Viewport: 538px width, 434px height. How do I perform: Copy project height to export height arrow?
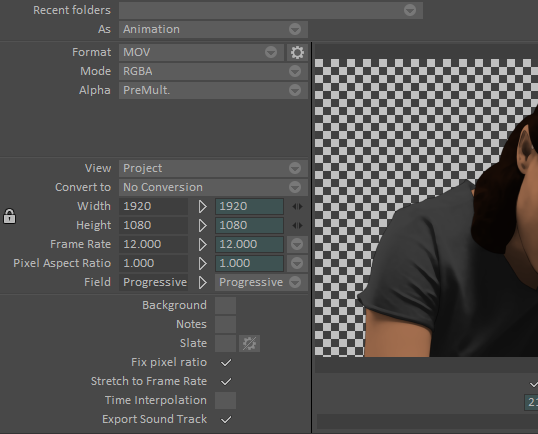click(x=202, y=225)
